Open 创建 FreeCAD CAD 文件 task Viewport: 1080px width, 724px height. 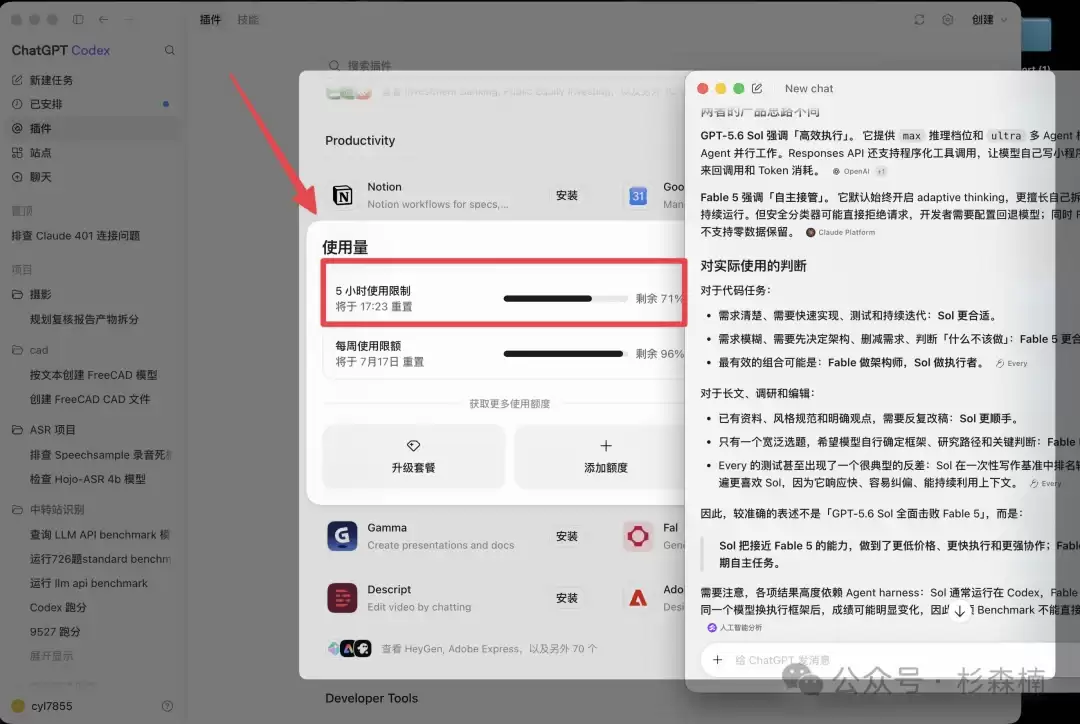pos(90,399)
